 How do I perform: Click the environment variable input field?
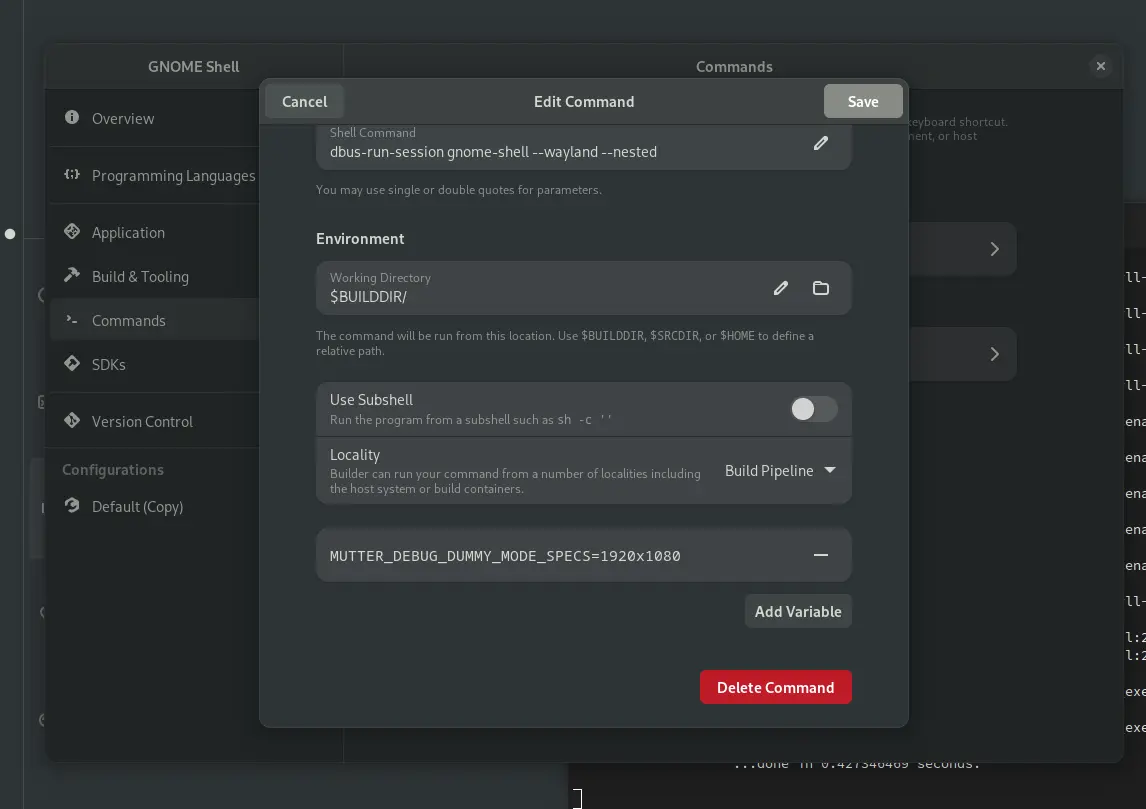coord(550,555)
